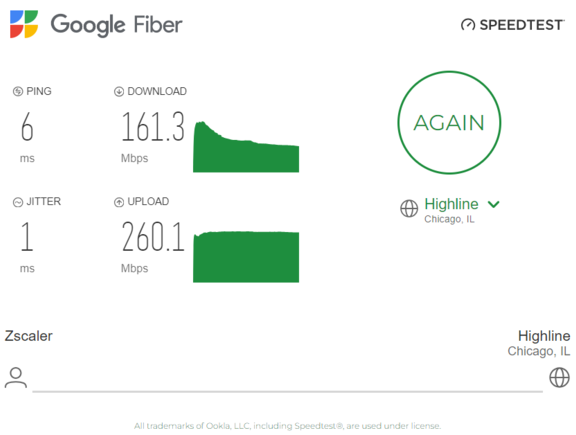Click the user profile icon under Zscaler
The width and height of the screenshot is (576, 435).
16,377
